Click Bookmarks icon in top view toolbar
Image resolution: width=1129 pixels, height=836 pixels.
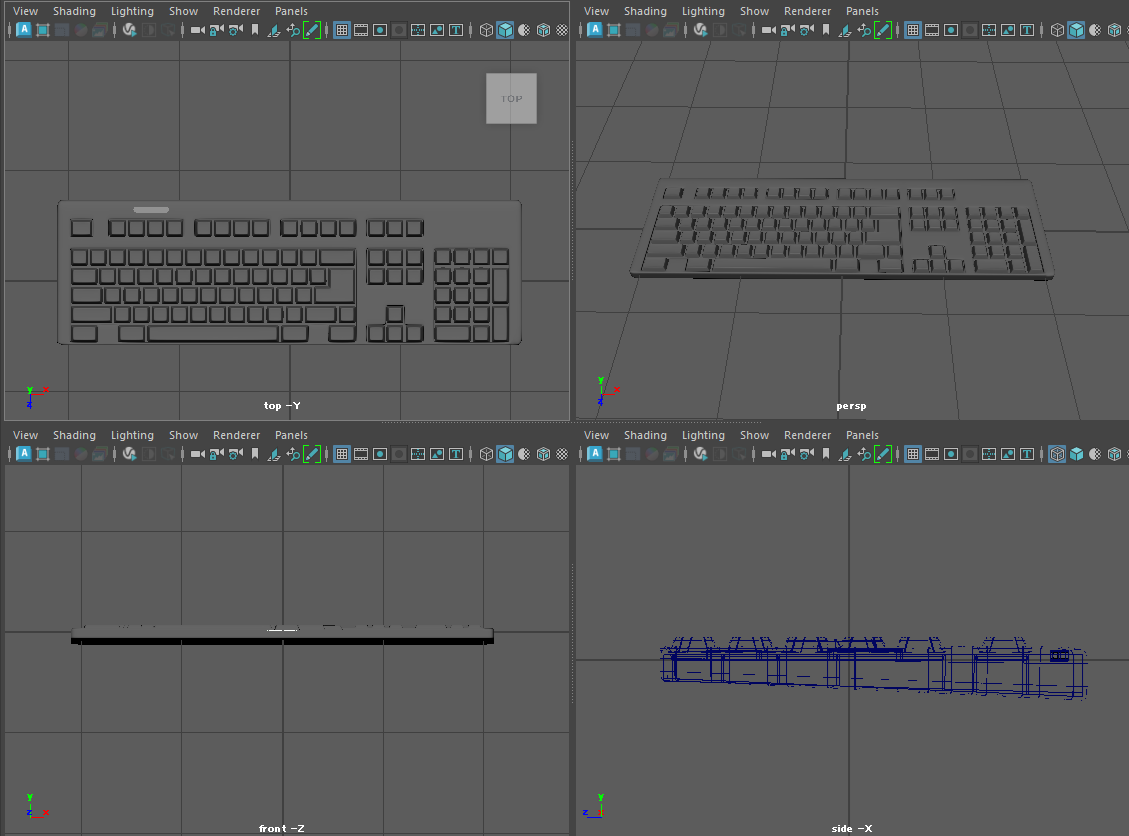pos(255,30)
